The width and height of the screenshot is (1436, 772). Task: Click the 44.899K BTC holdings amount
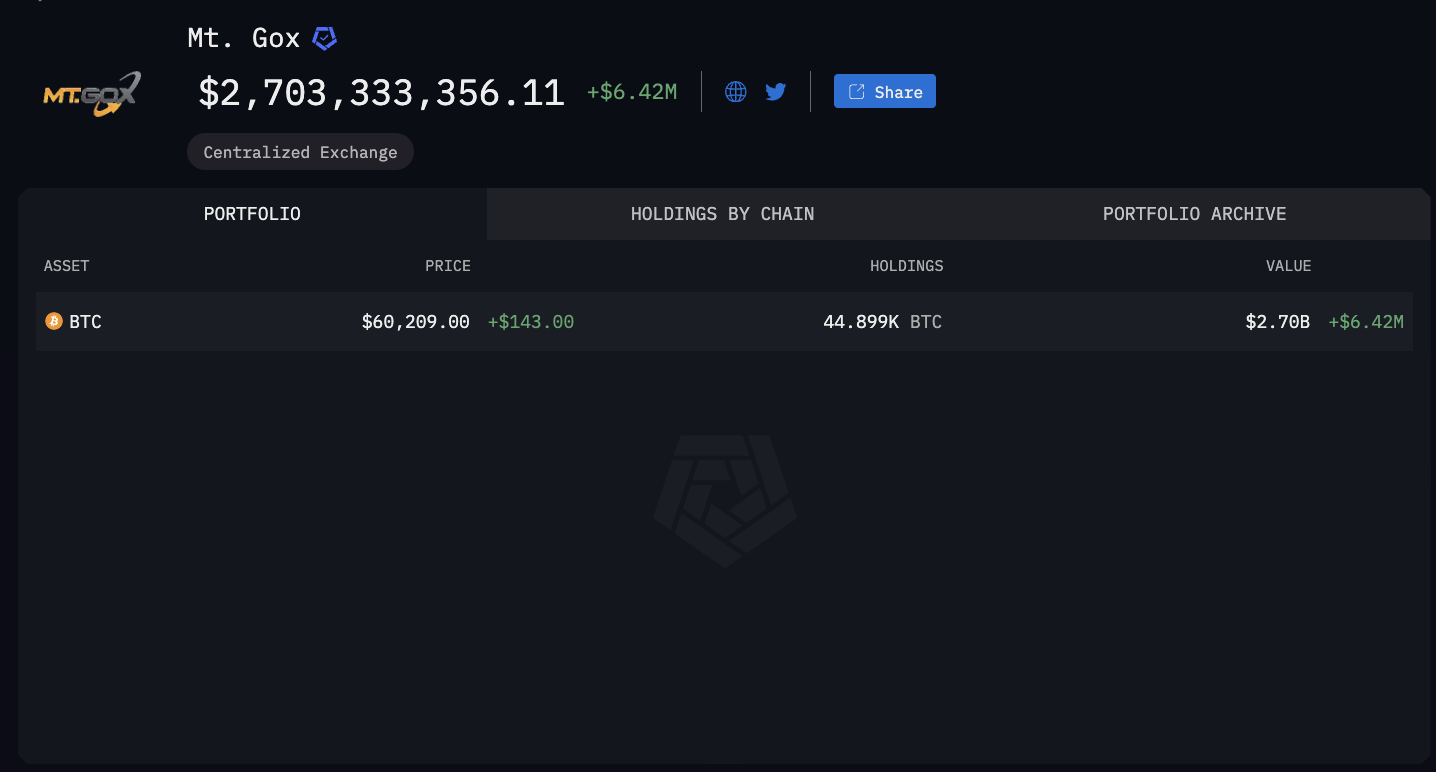click(x=861, y=322)
